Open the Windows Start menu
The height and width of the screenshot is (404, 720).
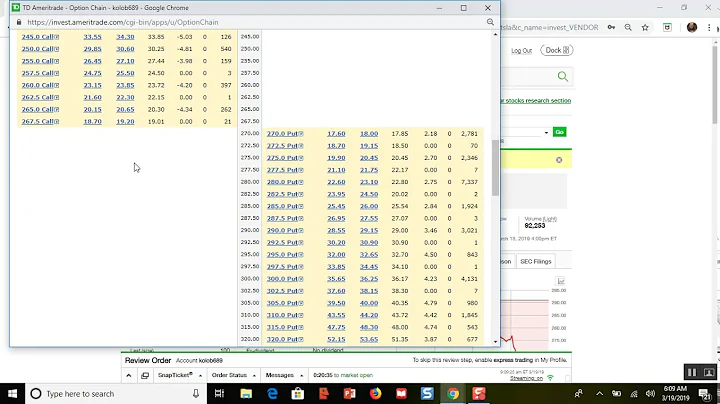[x=12, y=393]
